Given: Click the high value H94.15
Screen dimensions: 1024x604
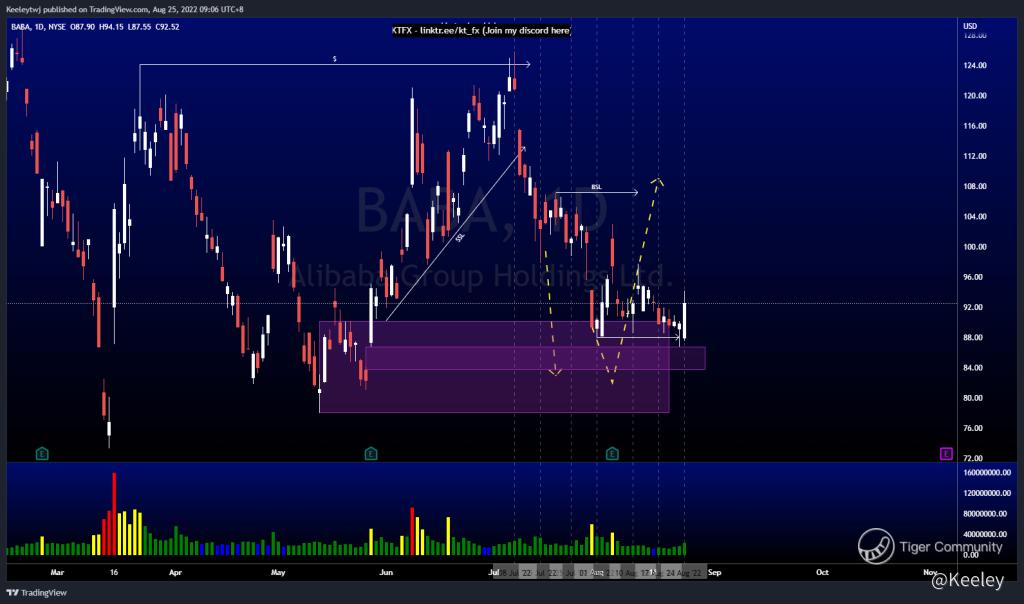Looking at the screenshot, I should pyautogui.click(x=111, y=27).
